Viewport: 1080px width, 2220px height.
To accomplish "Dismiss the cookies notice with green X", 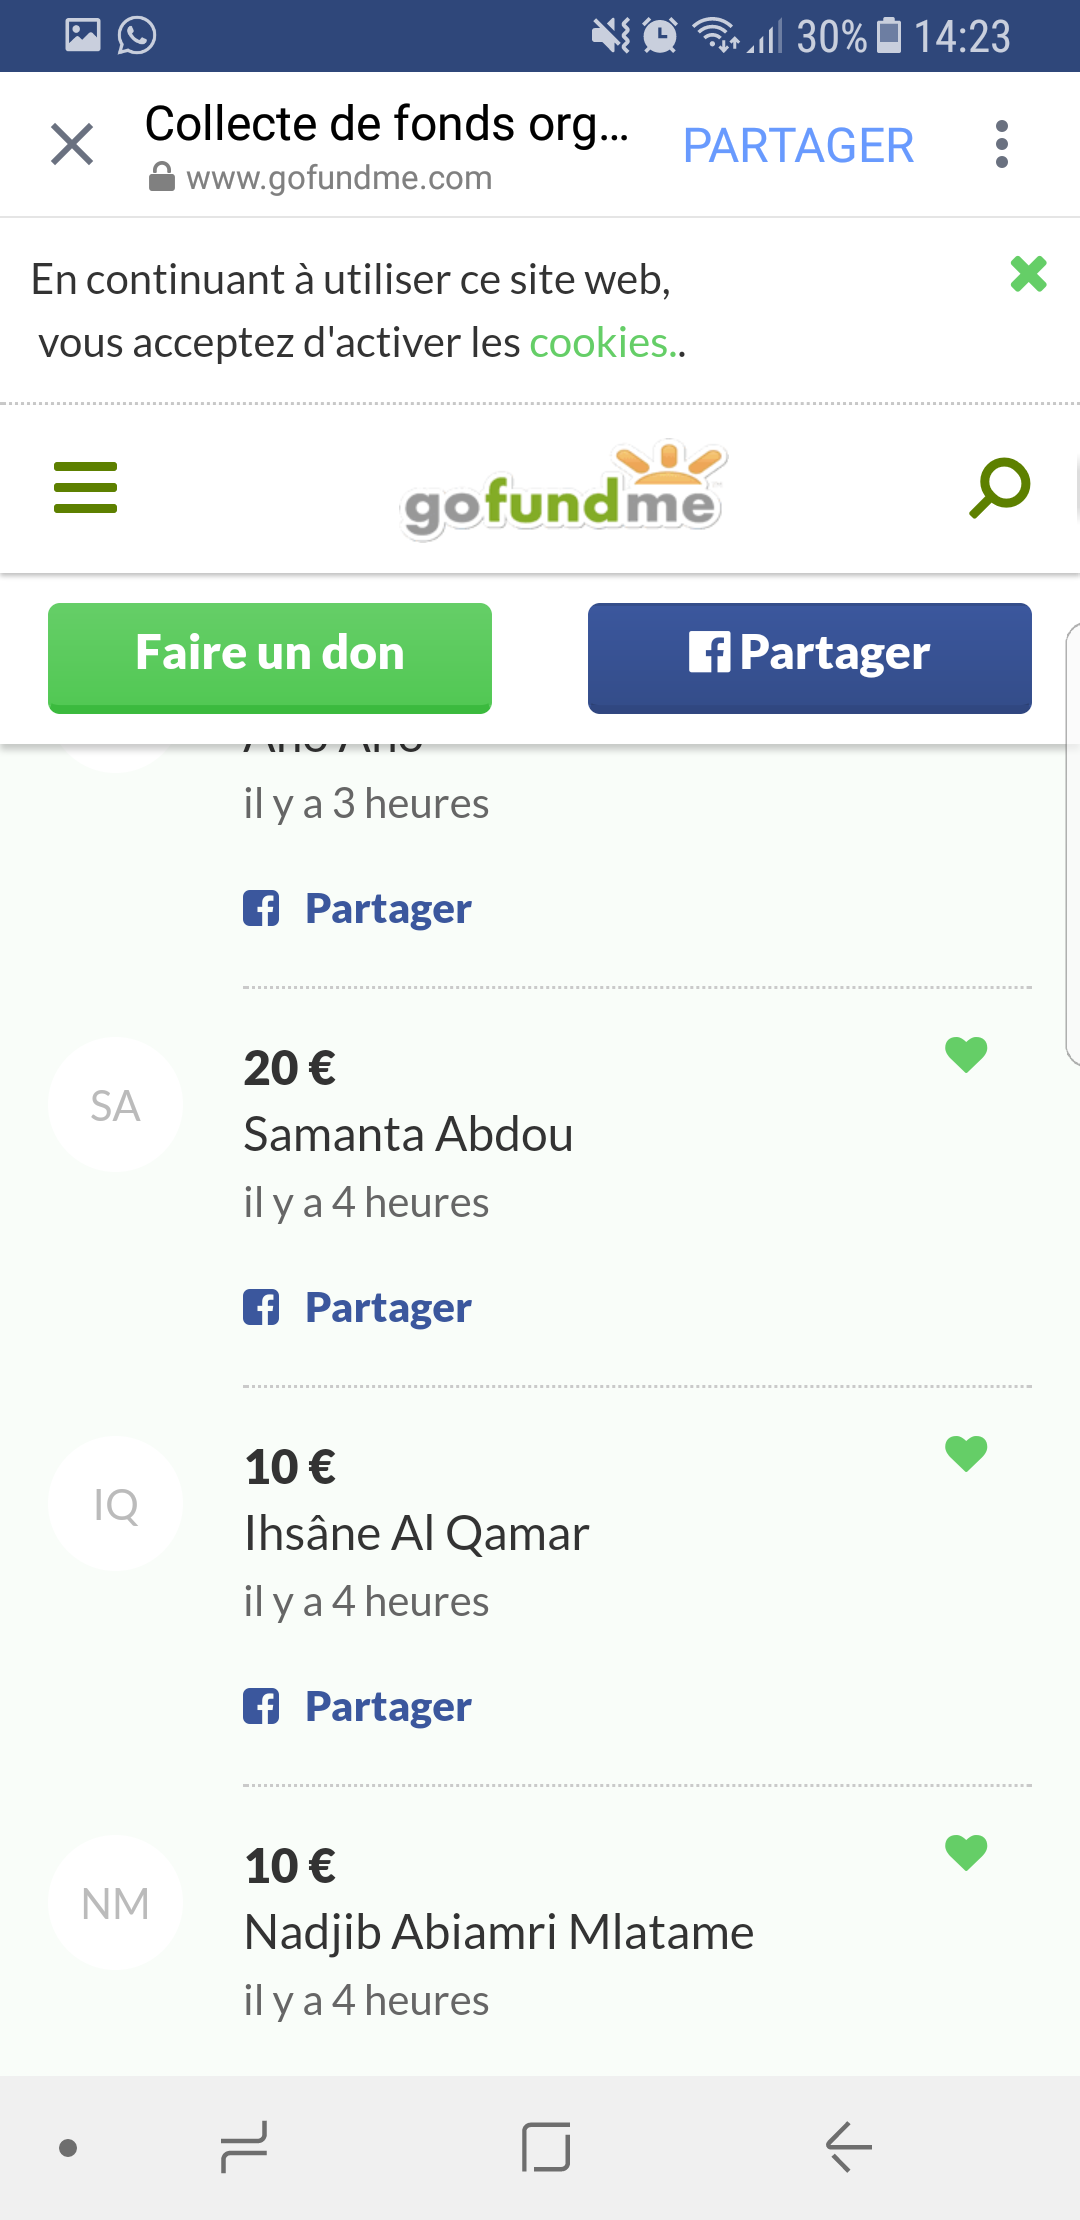I will pos(1028,274).
